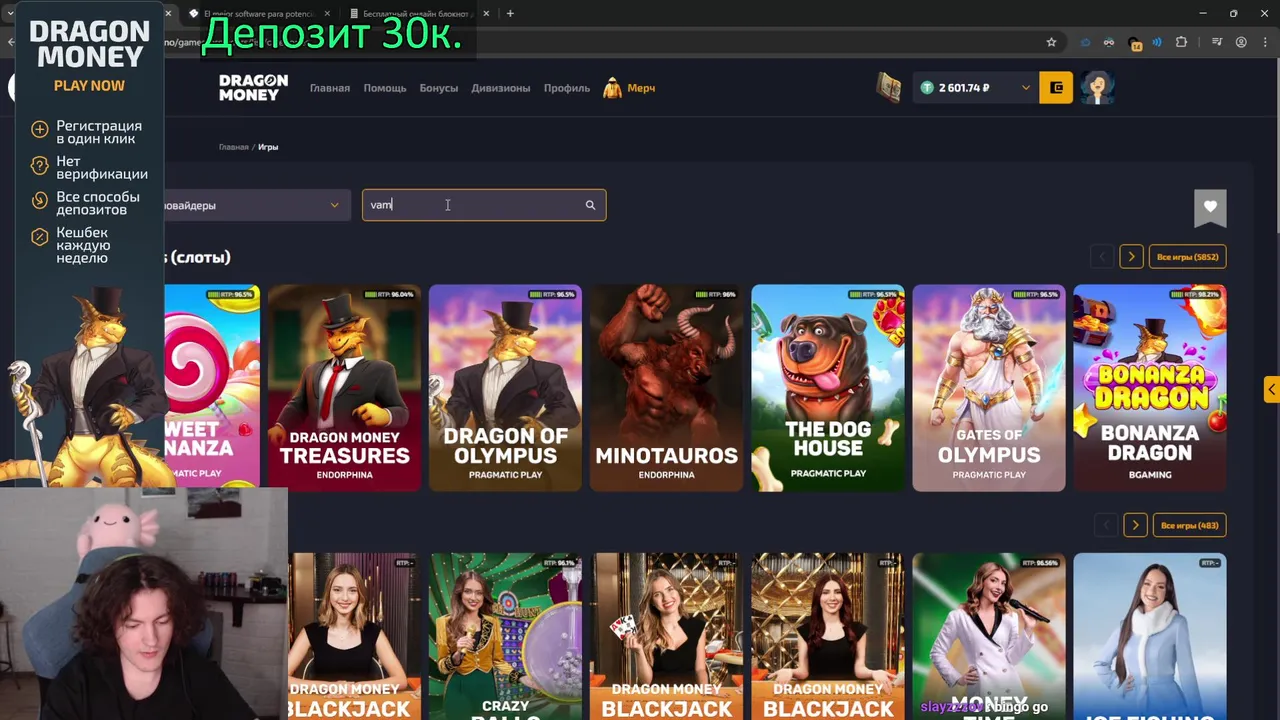Open Gates of Olympus slot
Viewport: 1280px width, 720px height.
(989, 388)
